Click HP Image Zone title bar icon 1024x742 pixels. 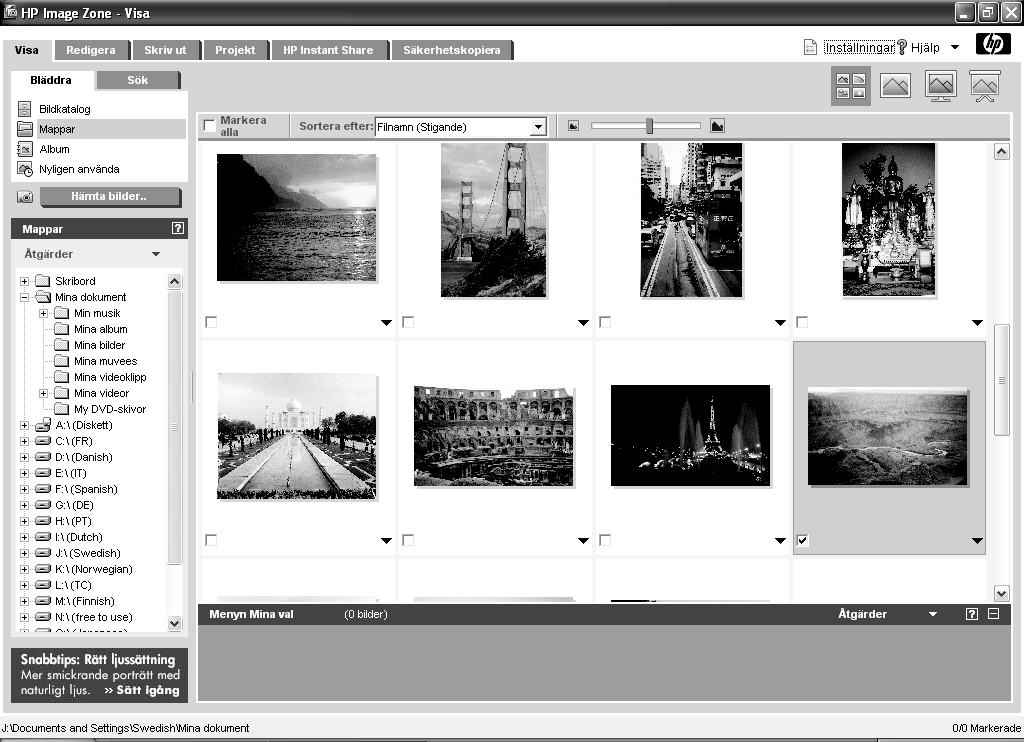pyautogui.click(x=10, y=11)
